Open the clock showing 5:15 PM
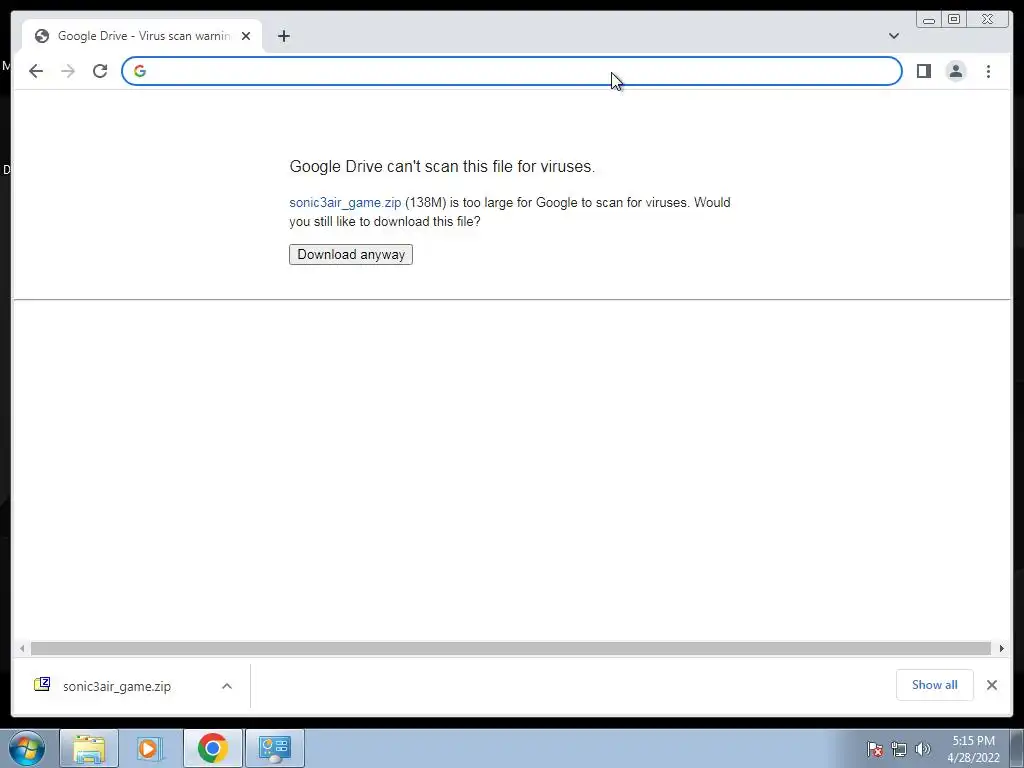The width and height of the screenshot is (1024, 768). tap(973, 749)
